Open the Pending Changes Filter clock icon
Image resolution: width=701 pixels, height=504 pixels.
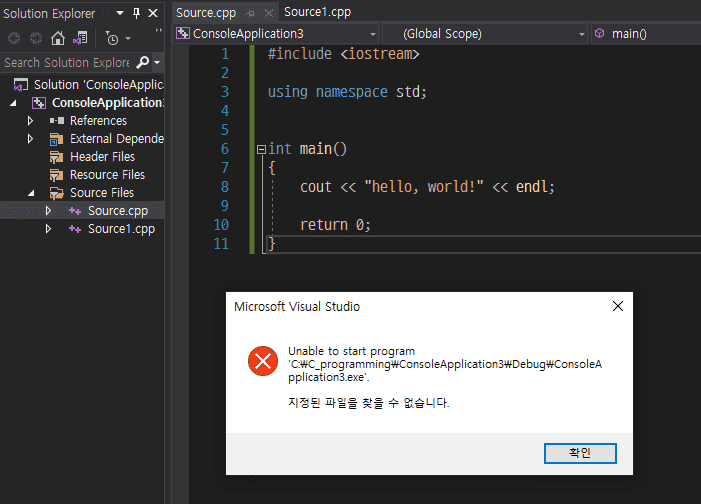(x=111, y=38)
